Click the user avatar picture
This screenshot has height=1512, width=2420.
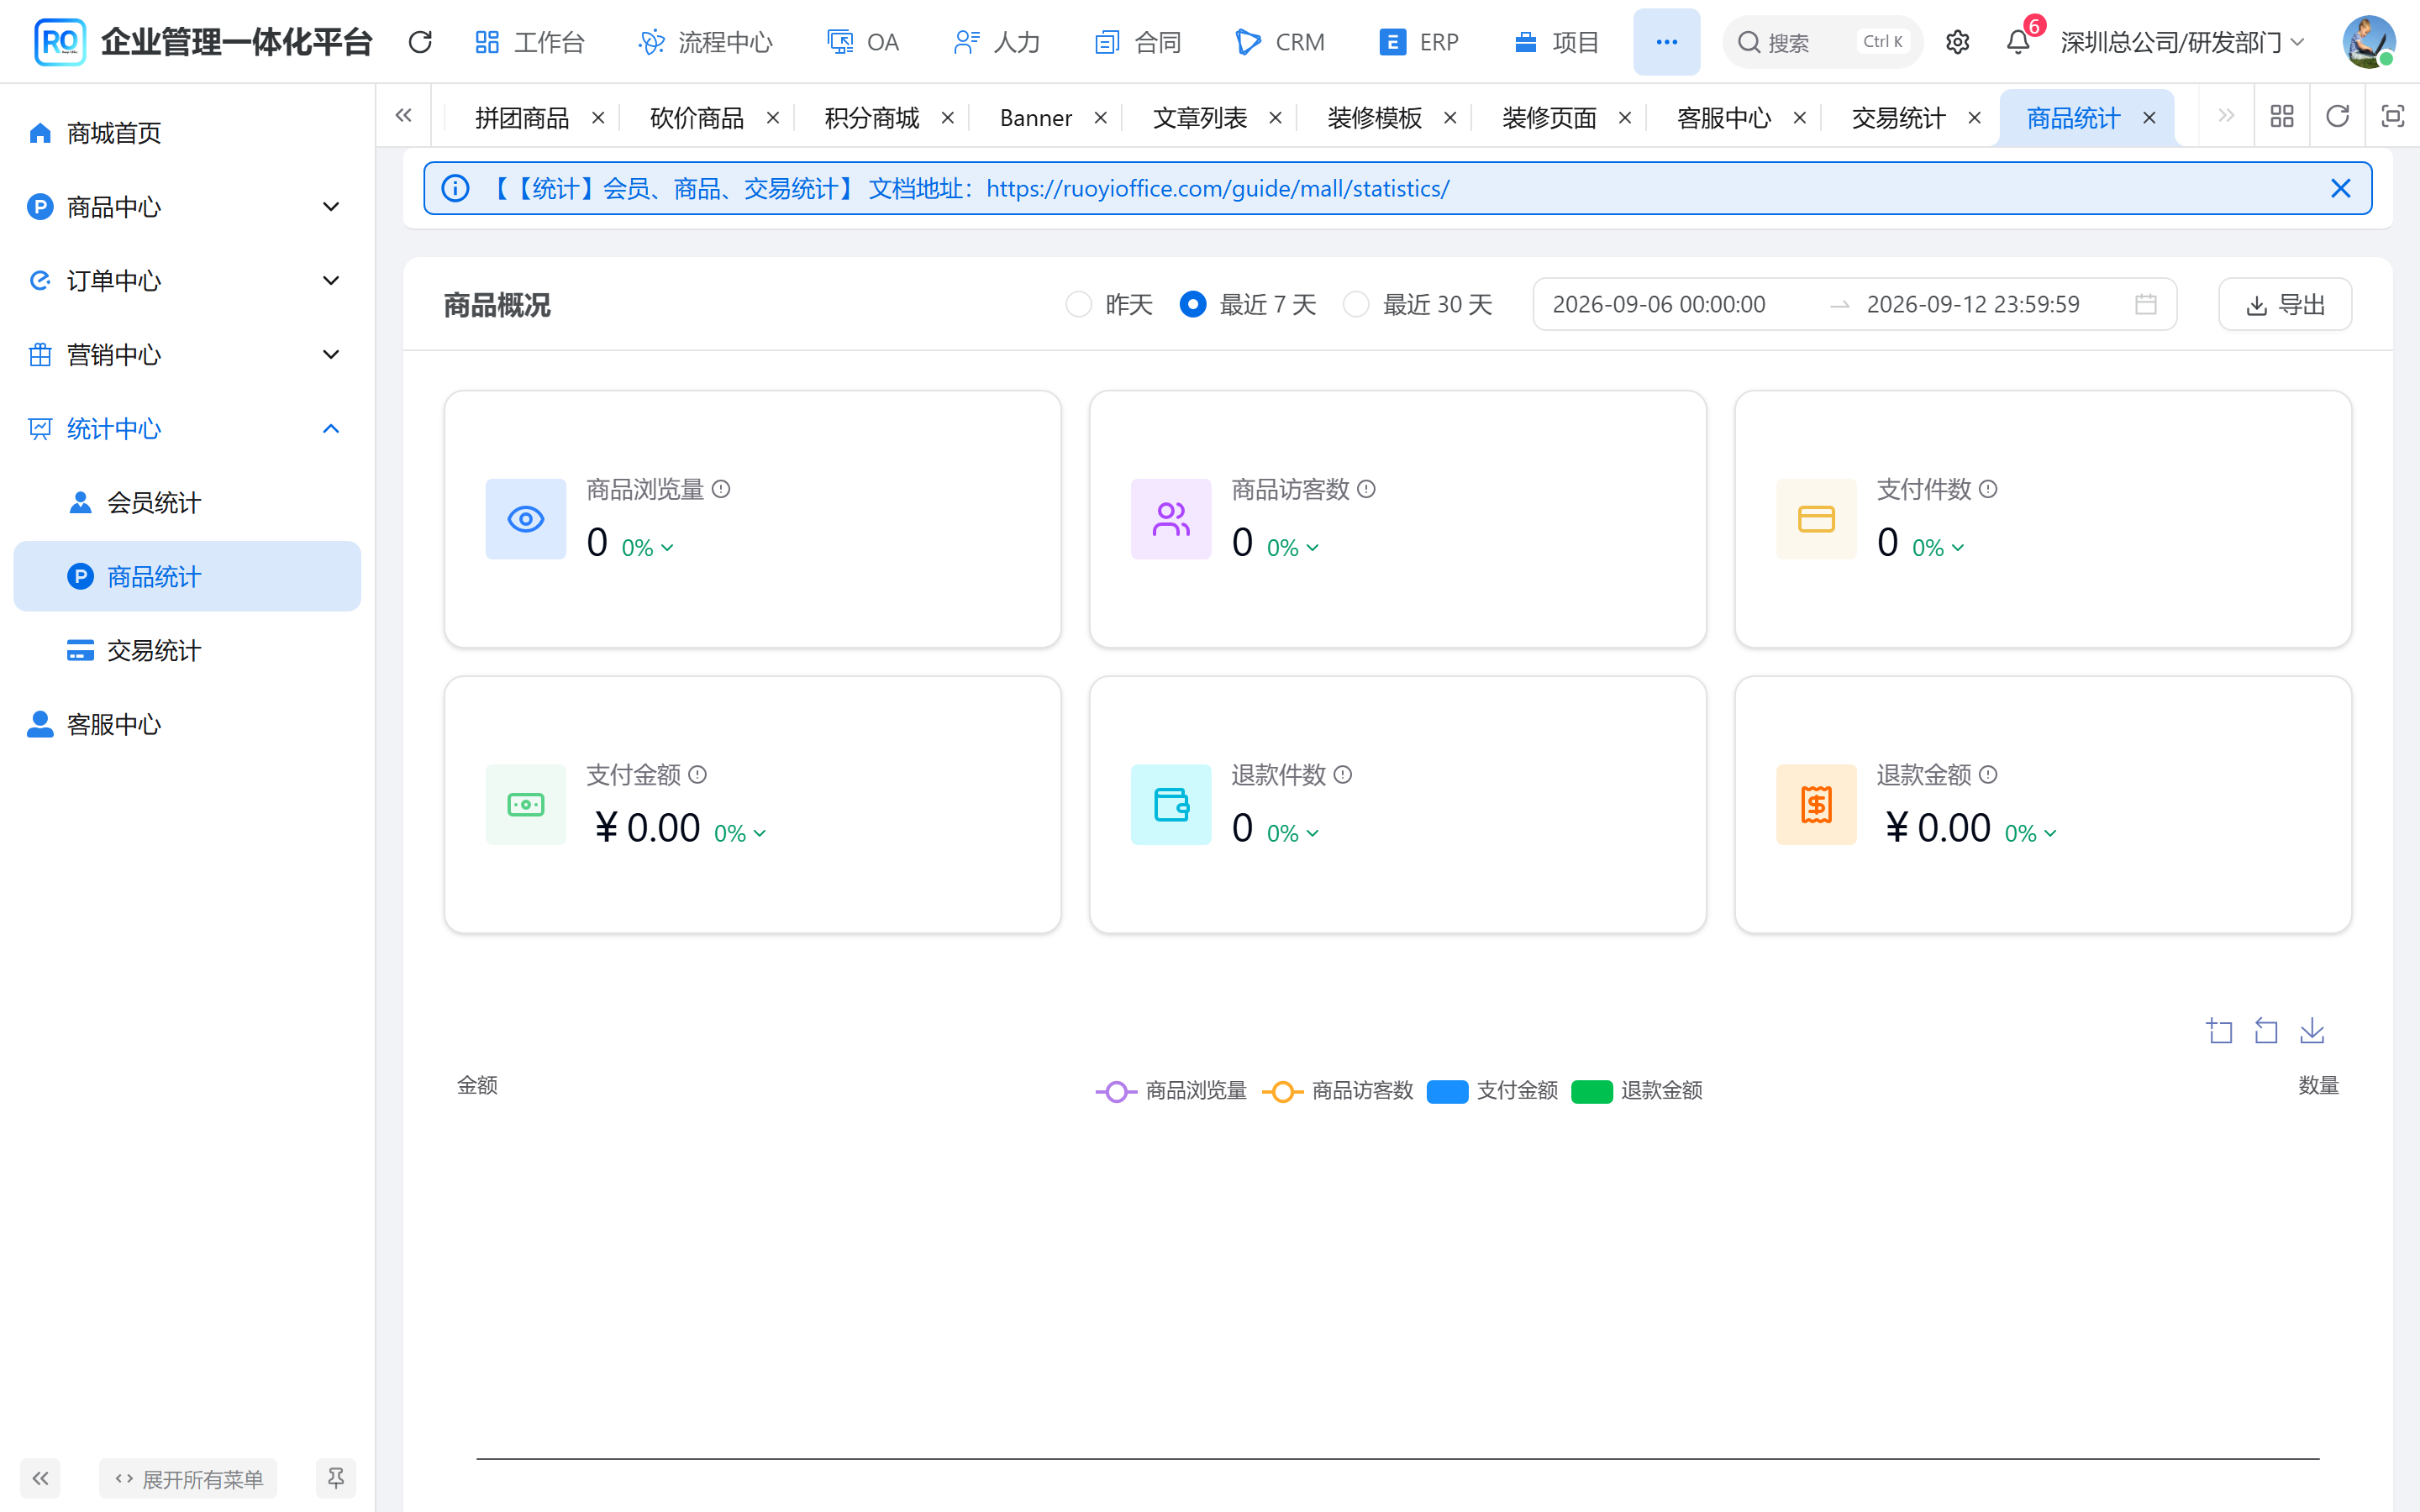2368,42
